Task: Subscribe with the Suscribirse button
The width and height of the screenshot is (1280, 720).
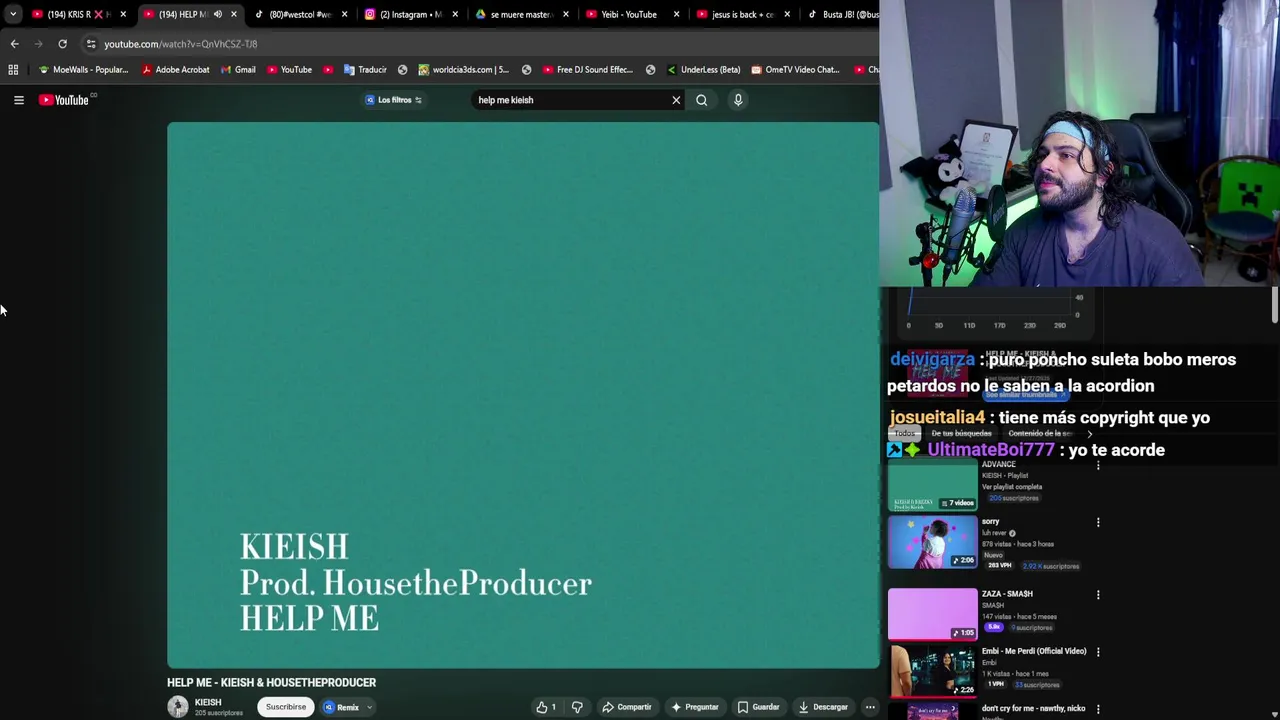Action: click(x=286, y=707)
